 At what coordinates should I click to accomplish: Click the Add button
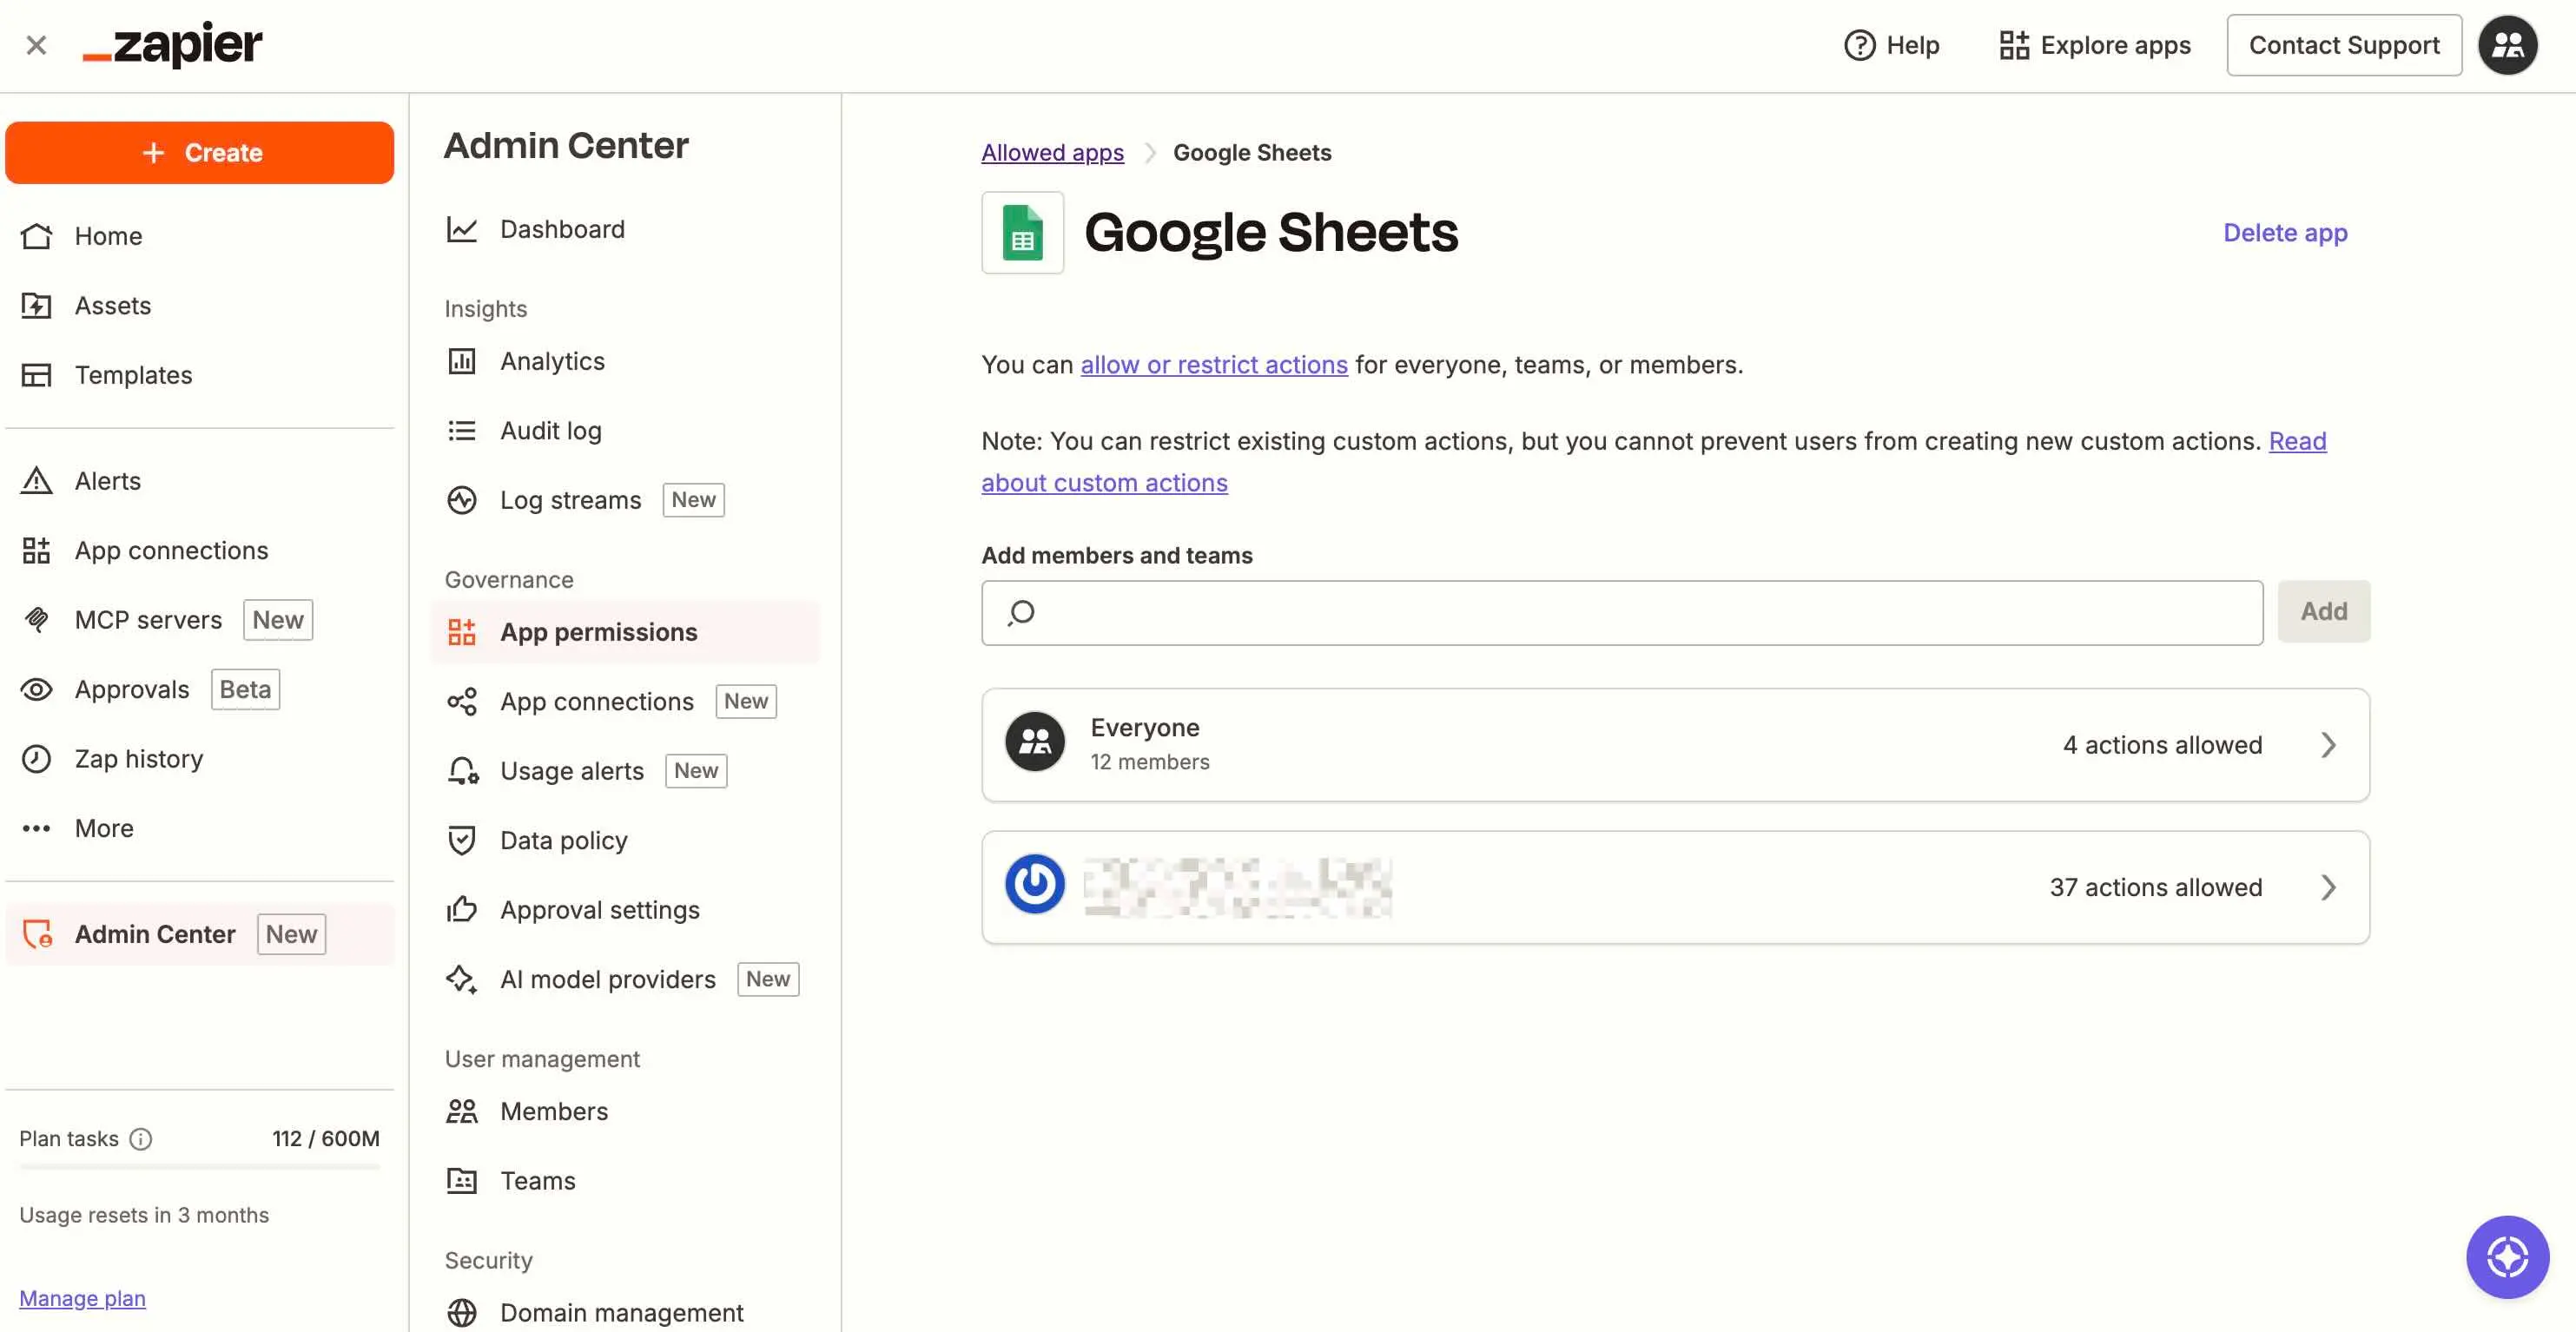[2323, 612]
